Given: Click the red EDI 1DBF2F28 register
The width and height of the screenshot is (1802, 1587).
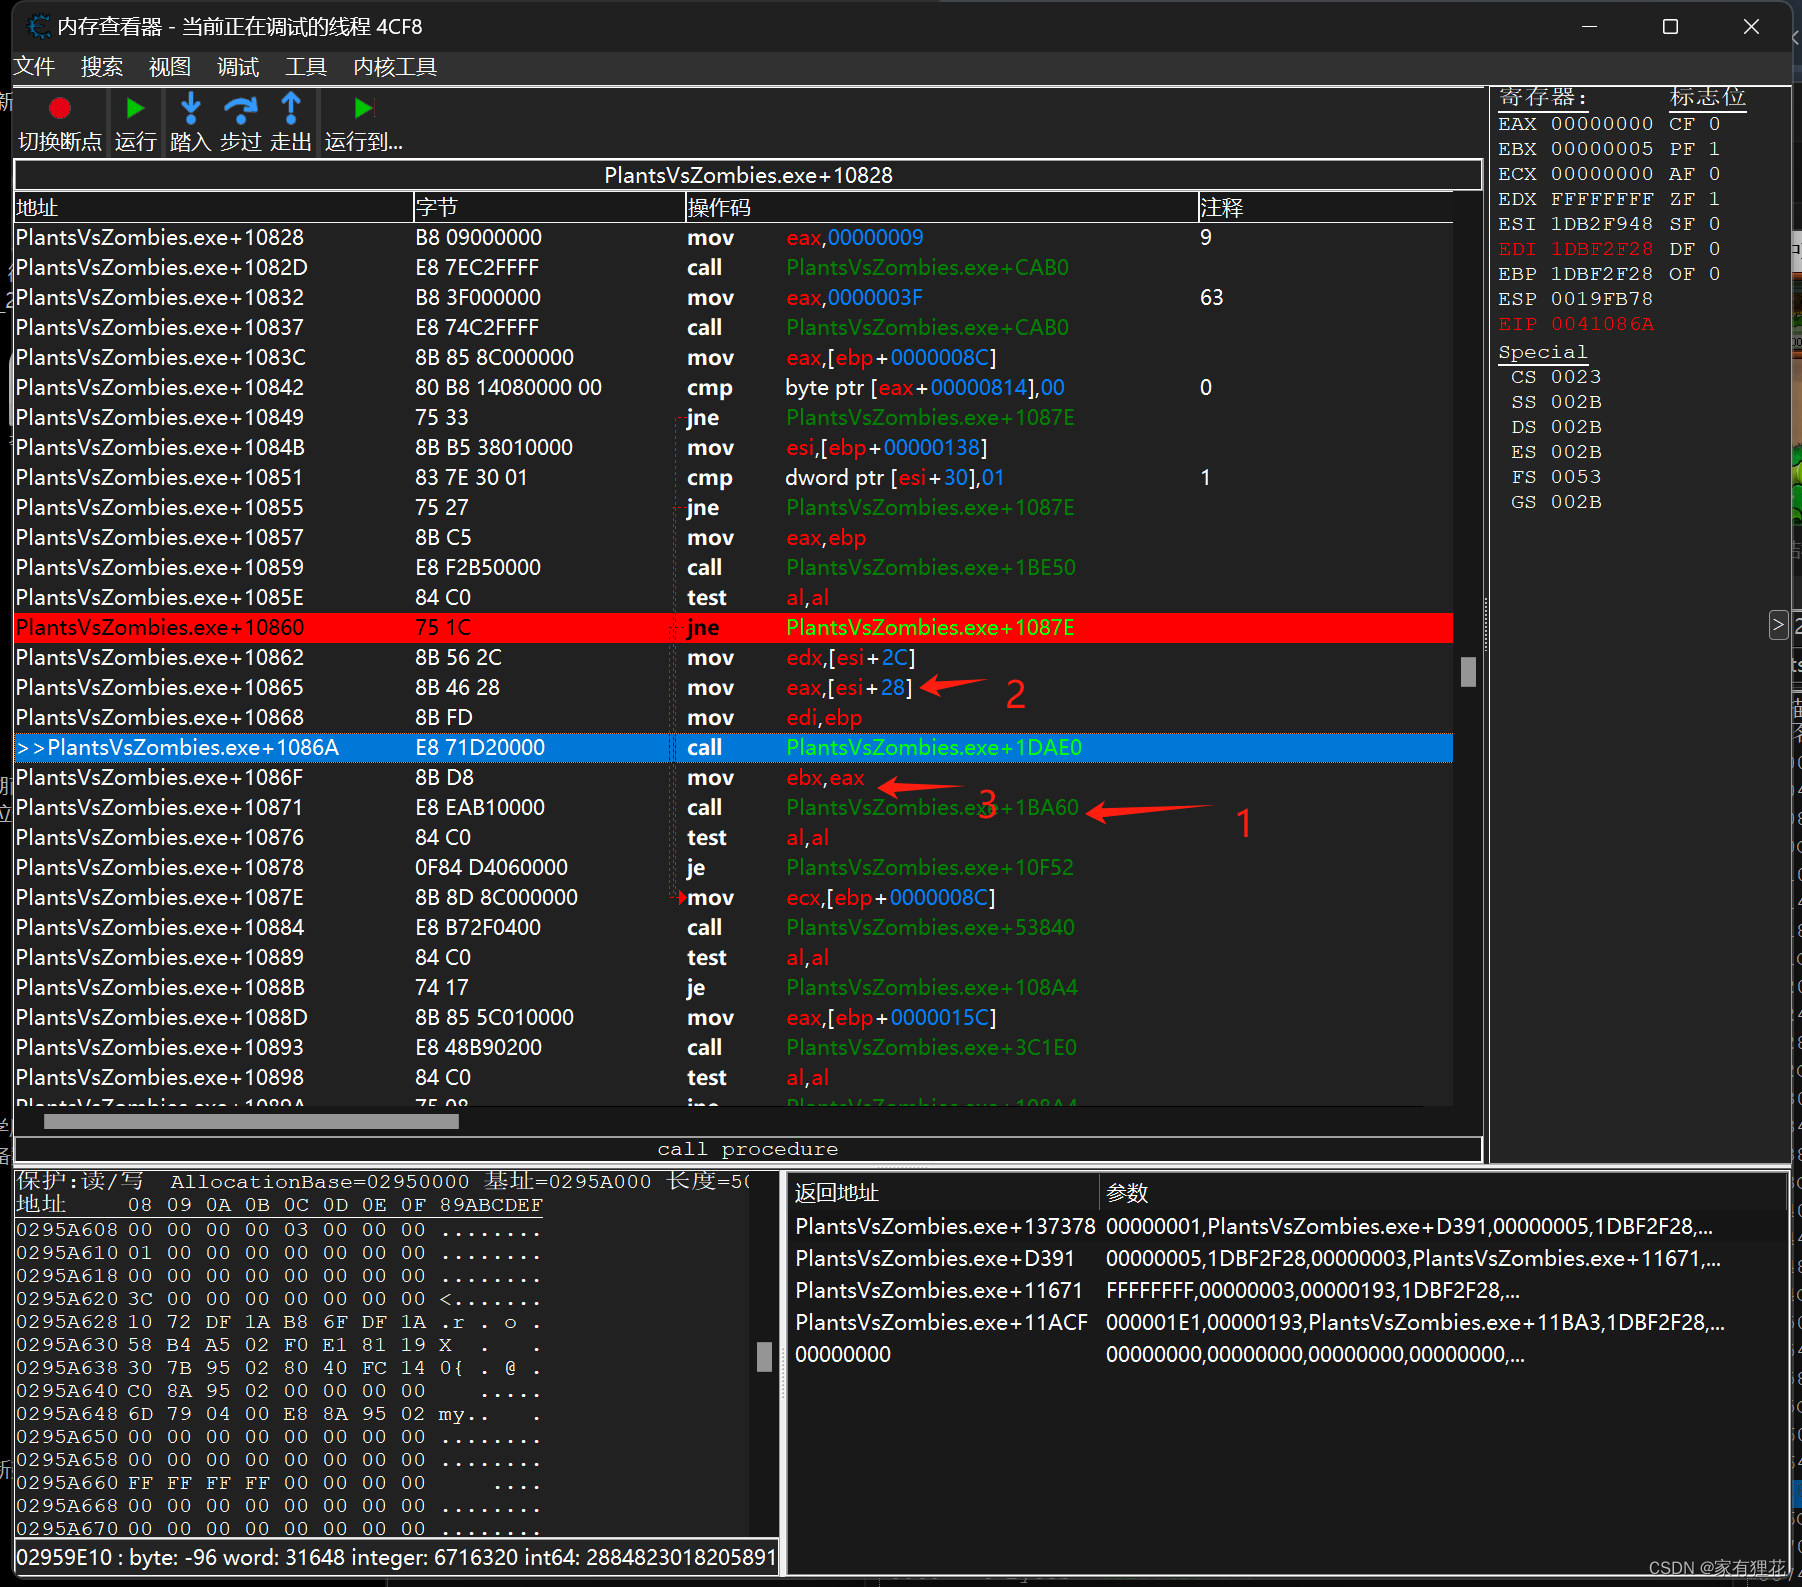Looking at the screenshot, I should click(x=1575, y=249).
